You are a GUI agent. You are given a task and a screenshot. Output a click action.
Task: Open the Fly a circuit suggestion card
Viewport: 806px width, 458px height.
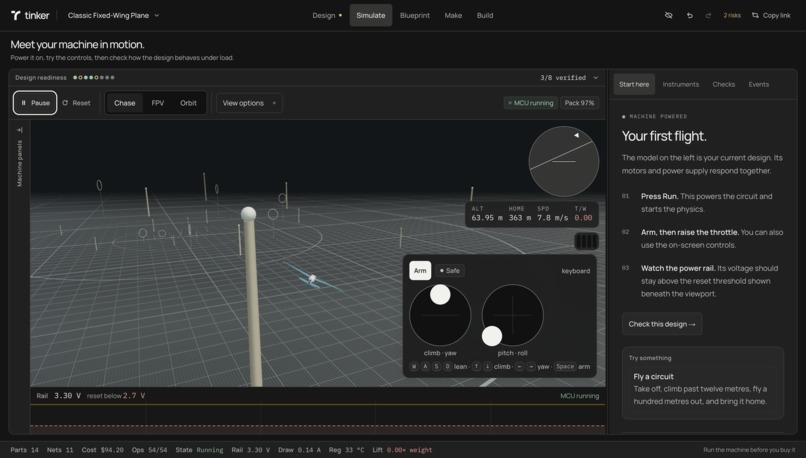click(x=702, y=389)
